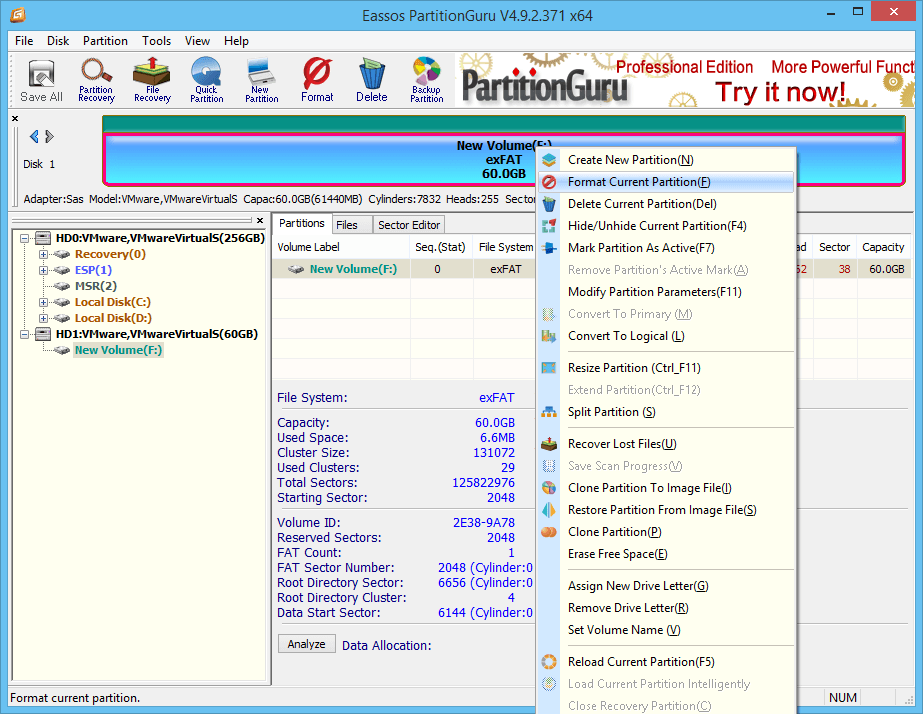Open the Partition menu

(x=105, y=41)
